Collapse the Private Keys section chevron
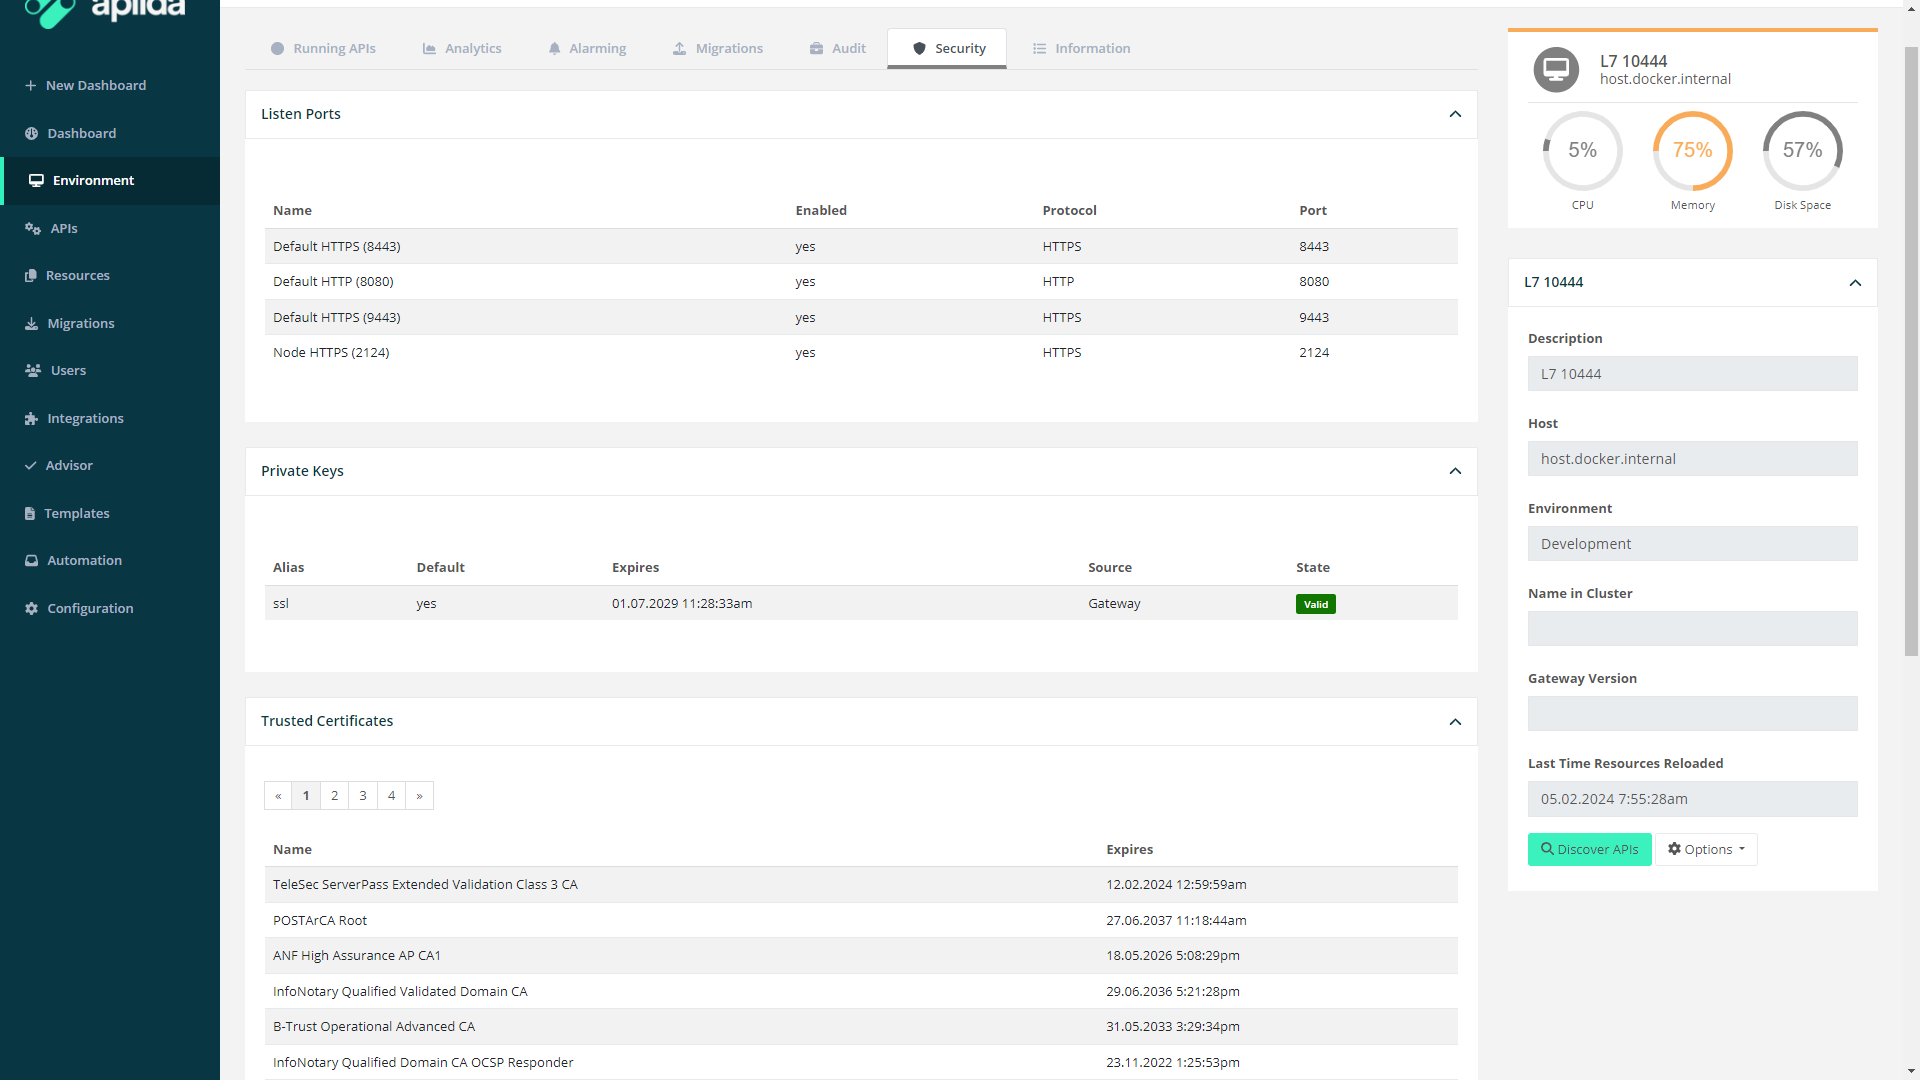 pyautogui.click(x=1455, y=471)
